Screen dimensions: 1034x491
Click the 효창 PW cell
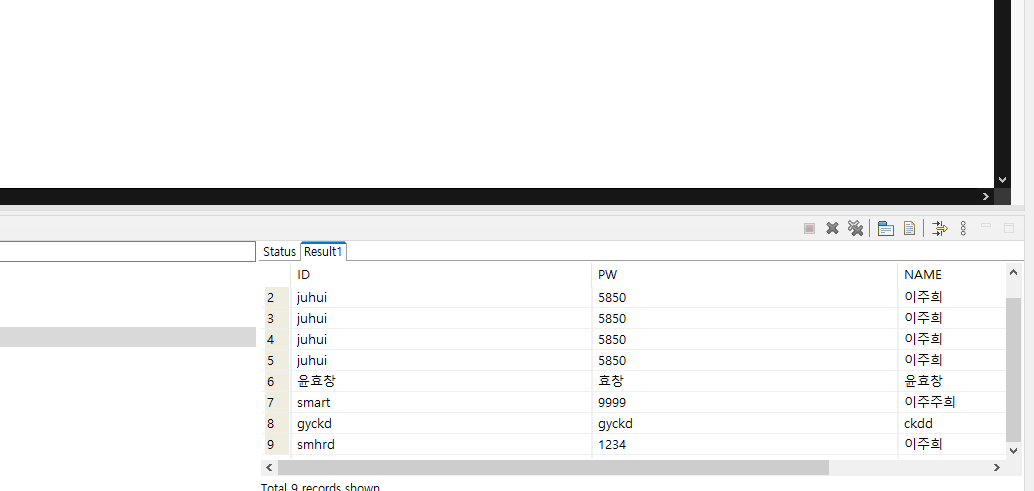[x=745, y=382]
